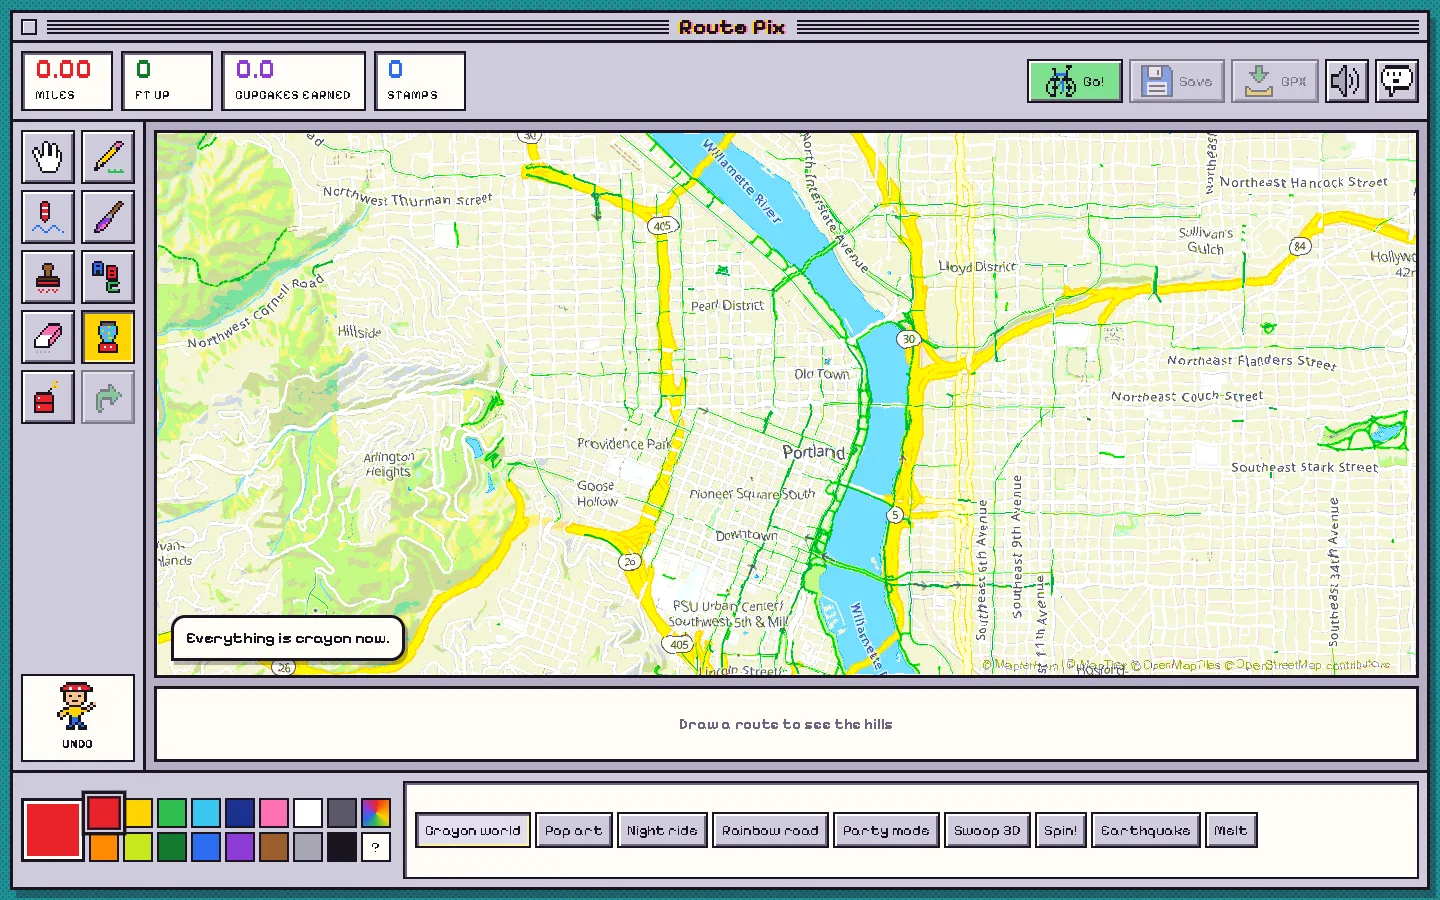Trigger the Spin! effect
The height and width of the screenshot is (900, 1440).
click(1061, 830)
